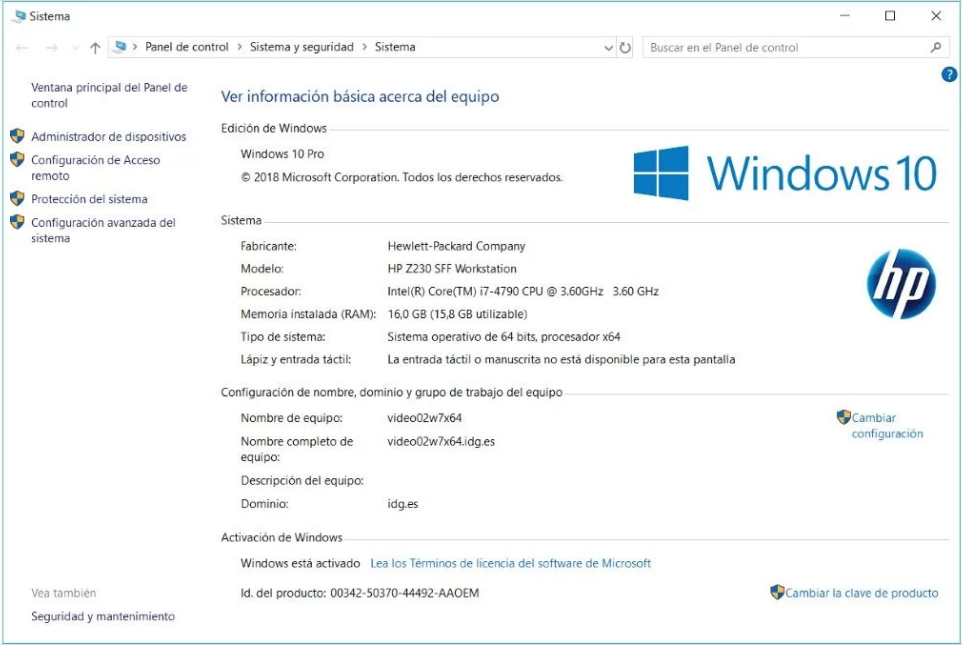Read the Microsoft software license terms link

click(x=510, y=563)
